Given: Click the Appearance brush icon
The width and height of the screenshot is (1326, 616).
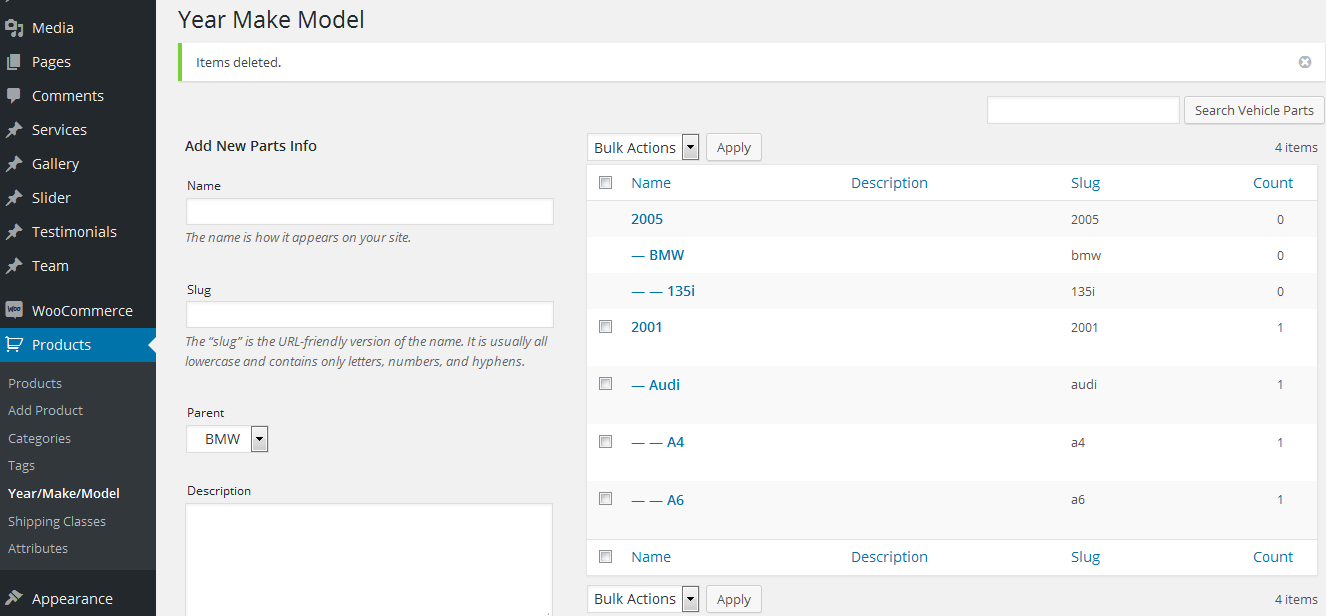Looking at the screenshot, I should 14,598.
